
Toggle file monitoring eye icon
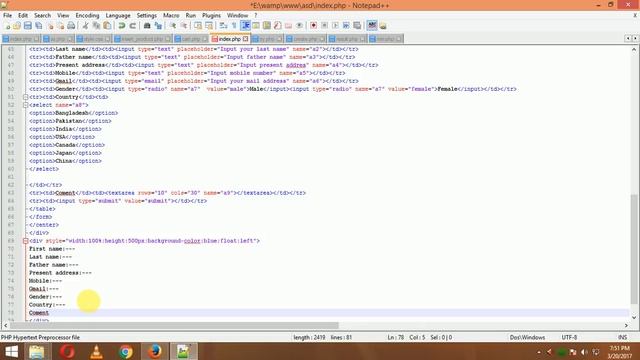pyautogui.click(x=299, y=26)
